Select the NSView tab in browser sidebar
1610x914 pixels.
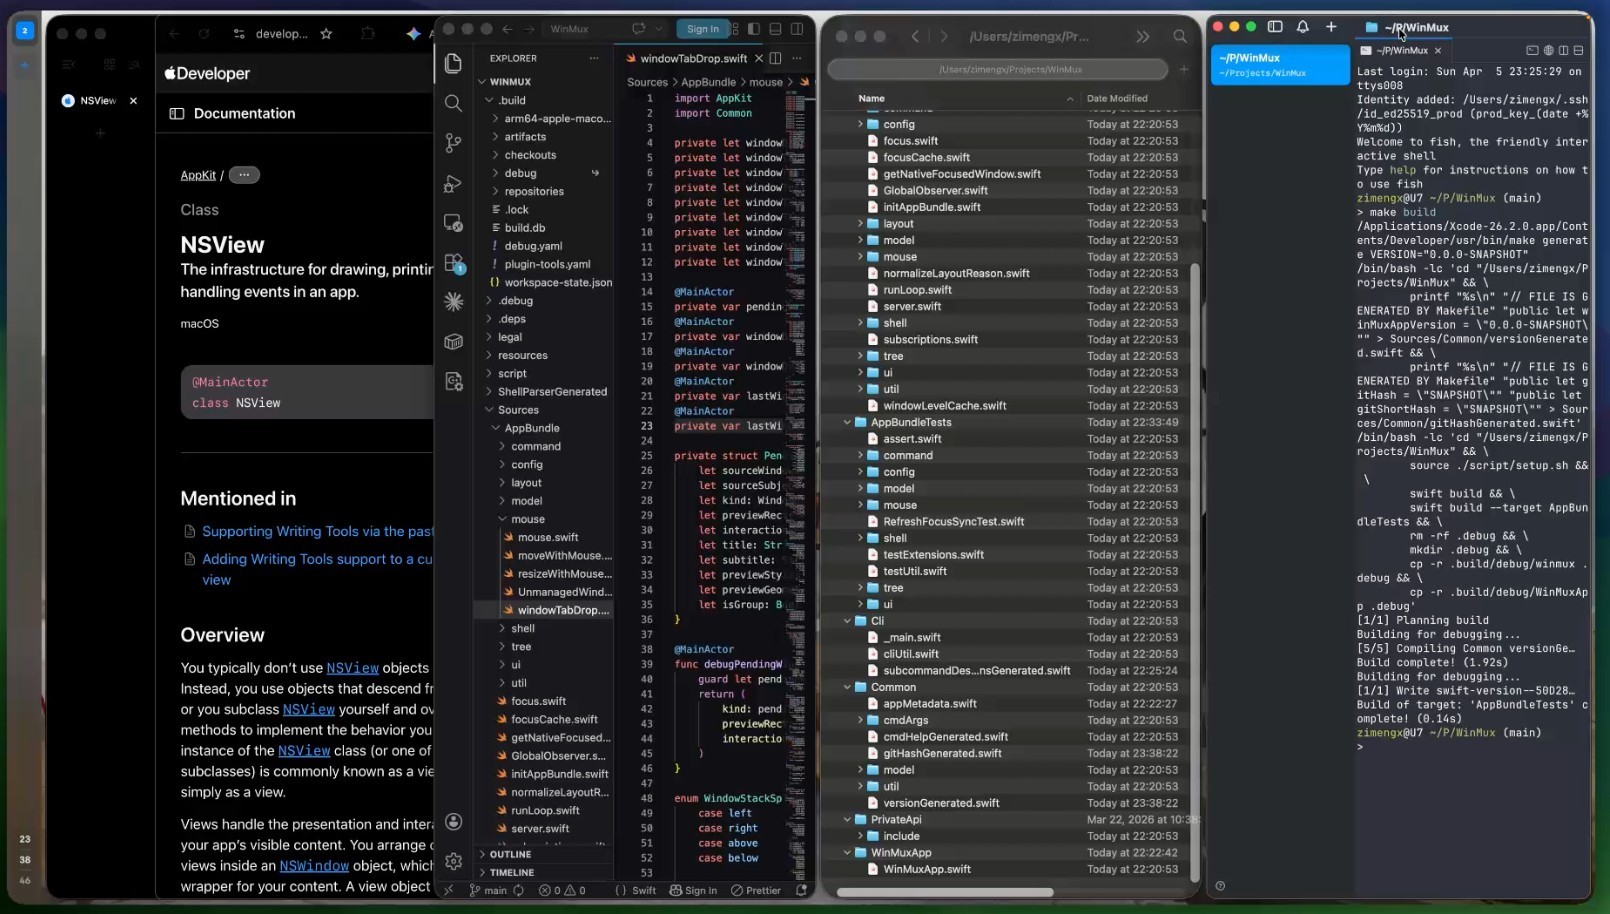point(98,100)
